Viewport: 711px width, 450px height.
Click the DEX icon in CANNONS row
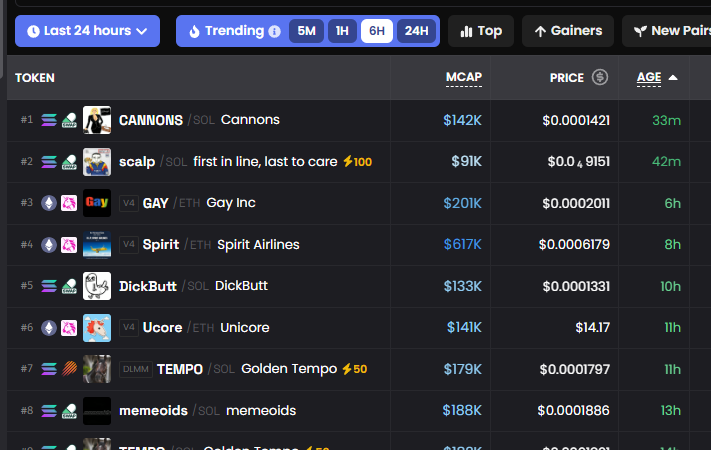pos(69,120)
